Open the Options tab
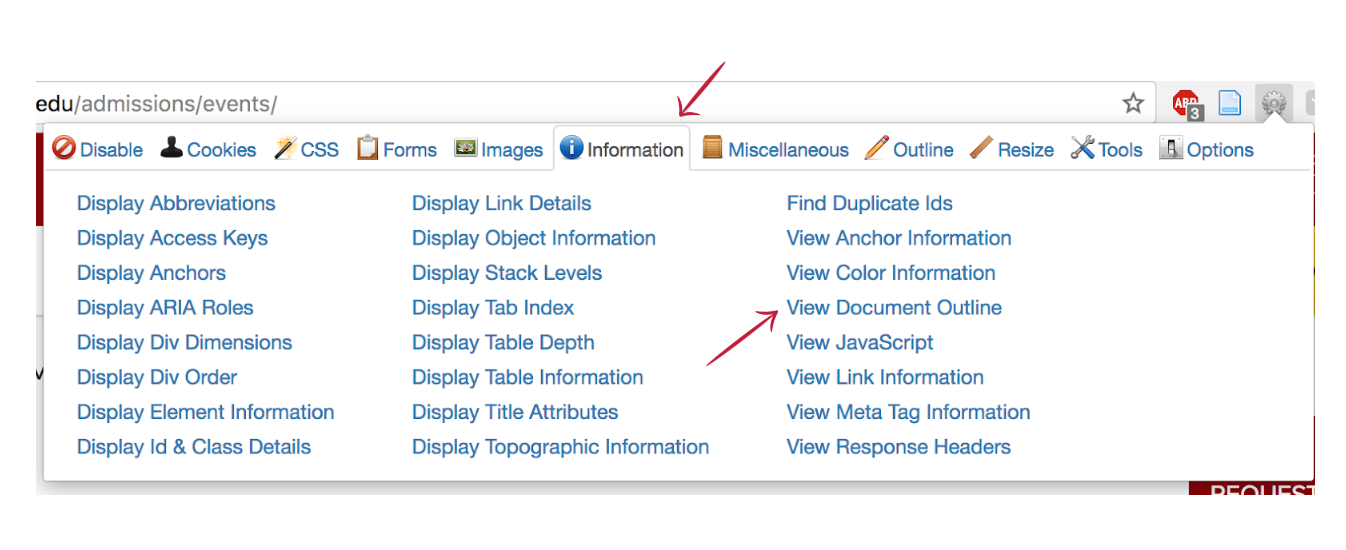 (1206, 150)
